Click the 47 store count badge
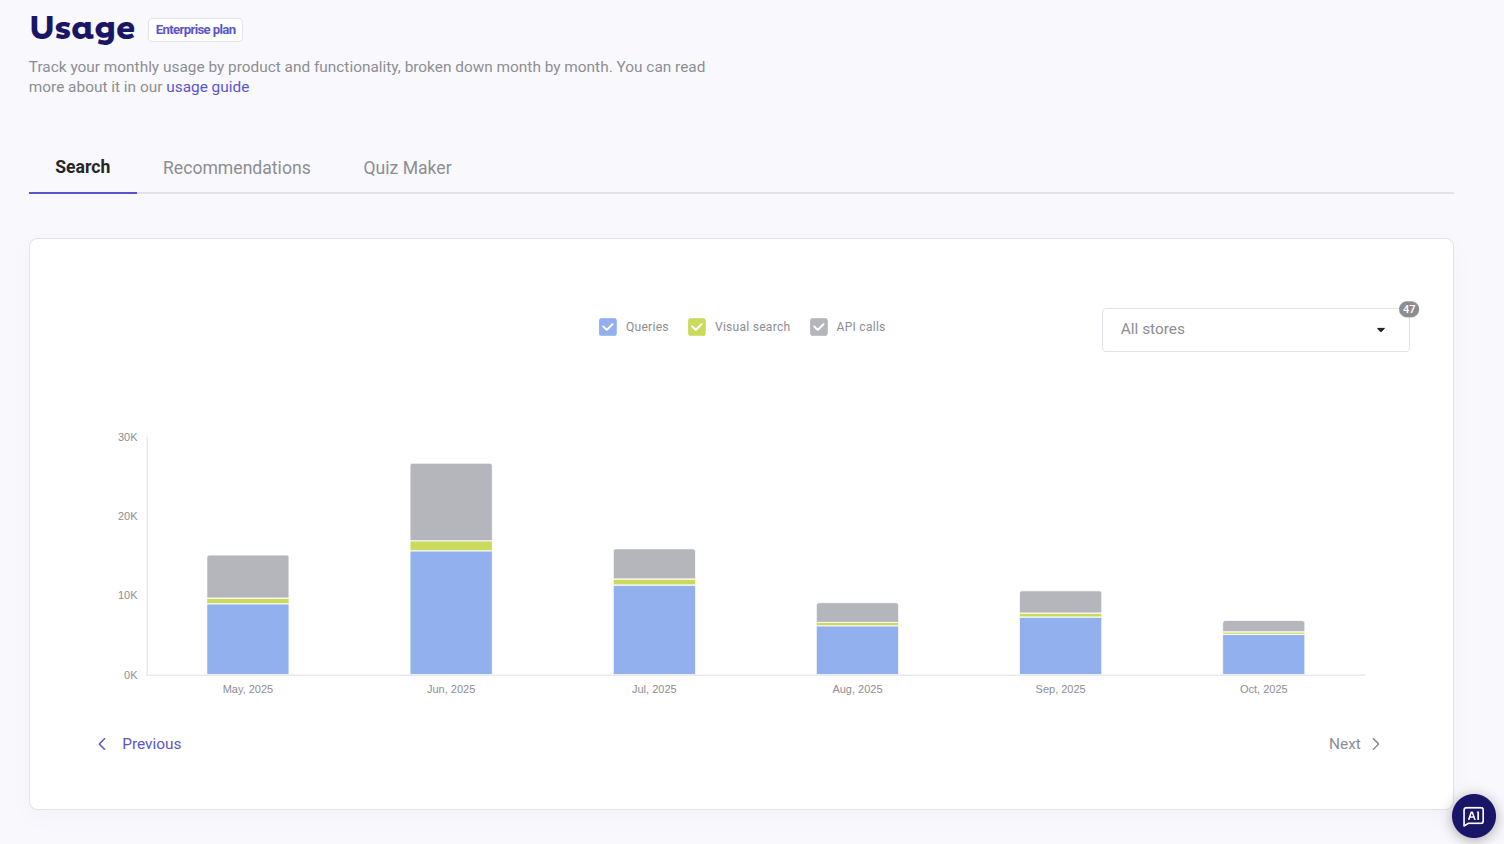 (1409, 309)
